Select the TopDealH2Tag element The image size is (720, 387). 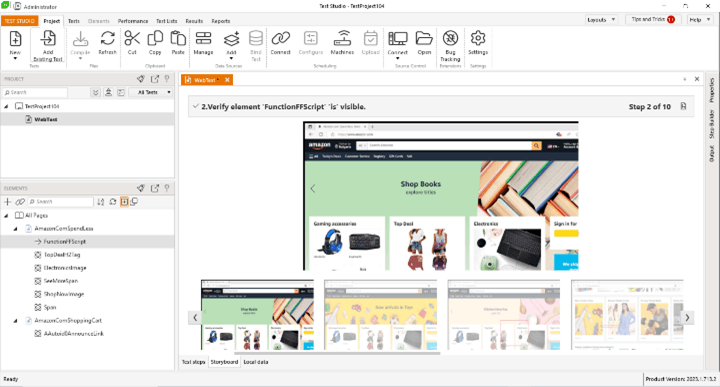click(x=62, y=255)
